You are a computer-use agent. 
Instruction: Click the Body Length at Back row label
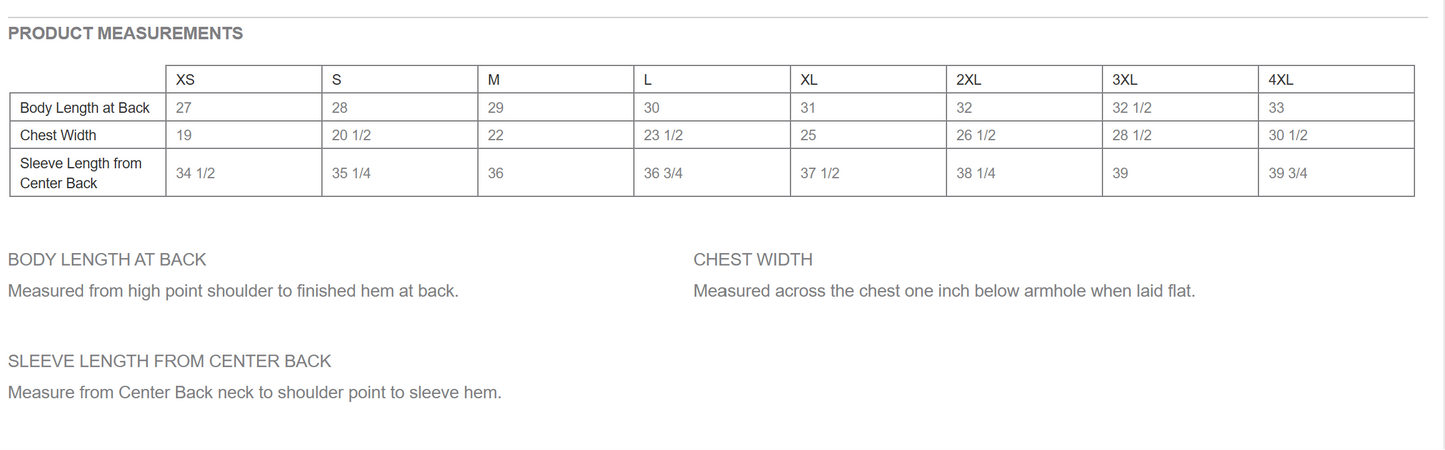(x=85, y=108)
